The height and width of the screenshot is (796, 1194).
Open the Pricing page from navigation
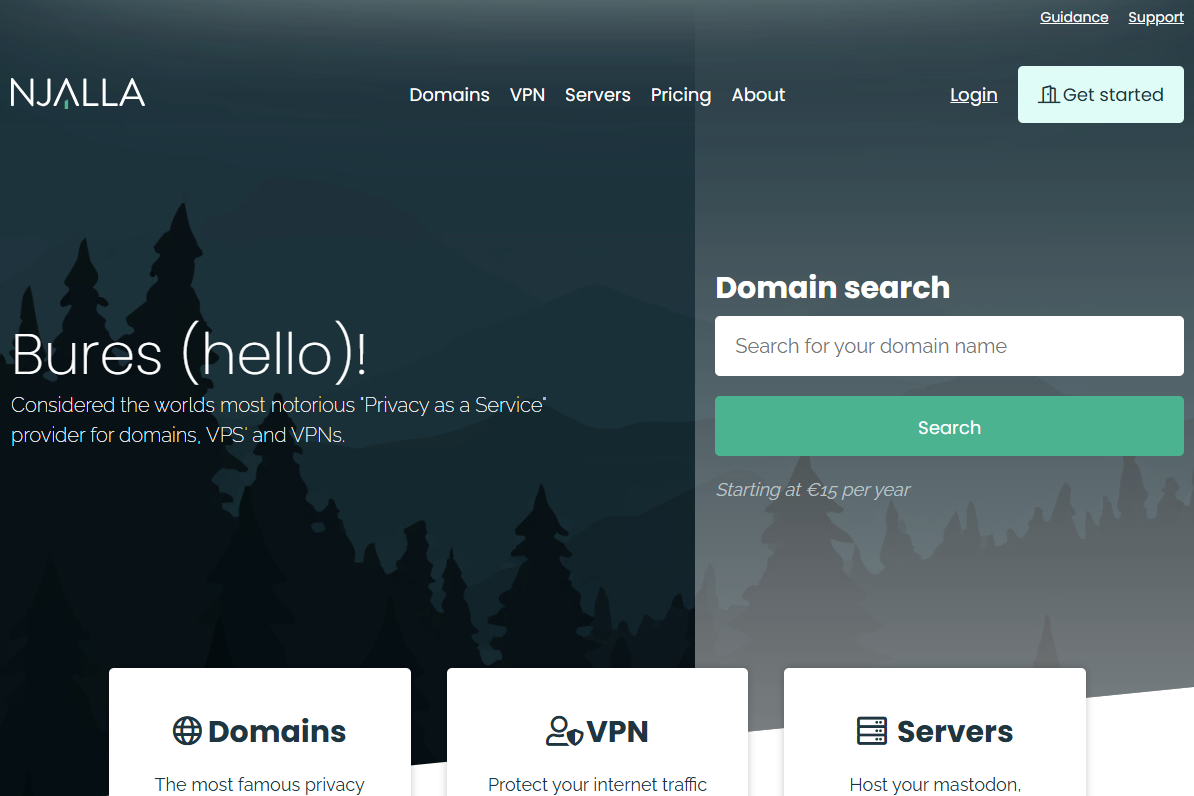681,95
